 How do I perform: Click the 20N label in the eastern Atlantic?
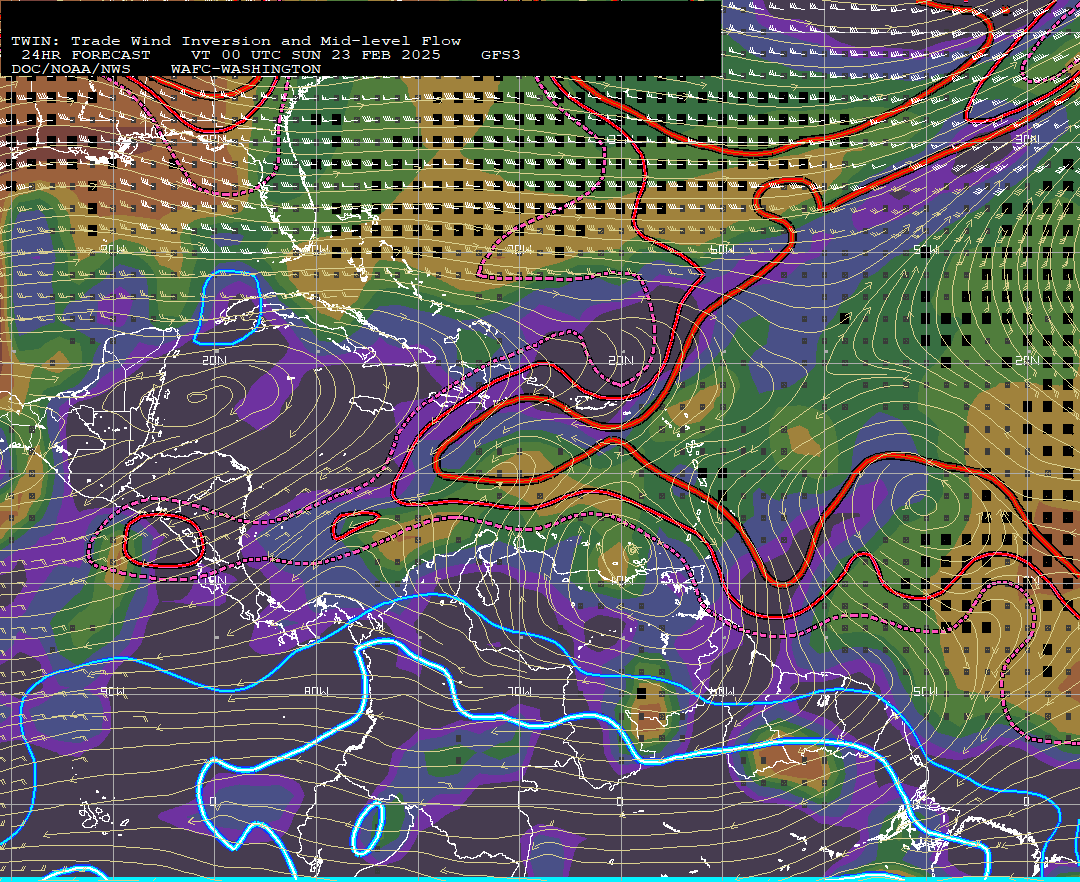[x=1028, y=360]
